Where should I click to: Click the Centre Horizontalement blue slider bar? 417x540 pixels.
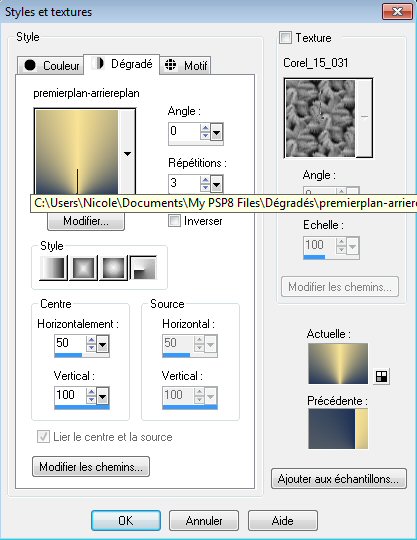click(68, 355)
